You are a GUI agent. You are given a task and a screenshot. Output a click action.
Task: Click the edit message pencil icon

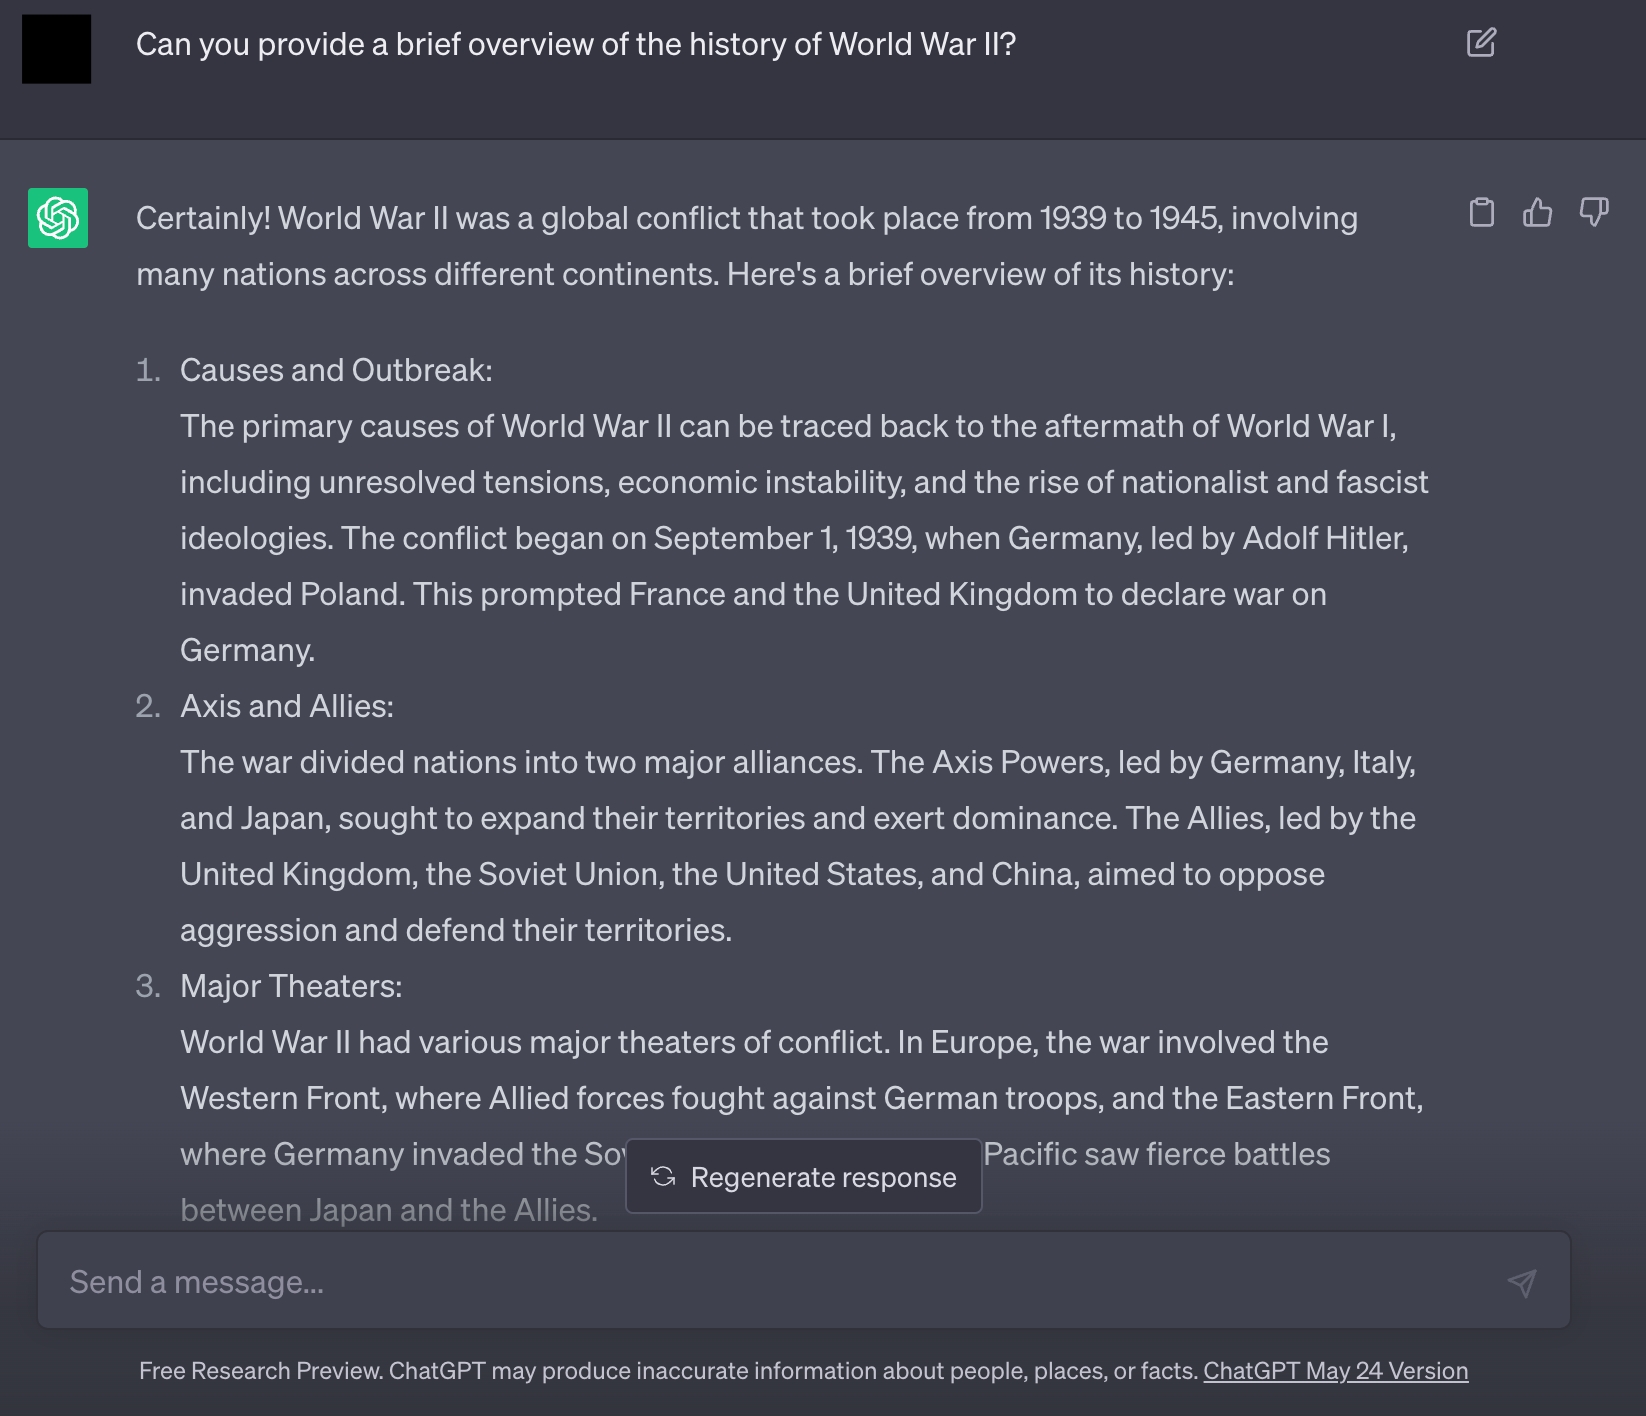[x=1481, y=43]
